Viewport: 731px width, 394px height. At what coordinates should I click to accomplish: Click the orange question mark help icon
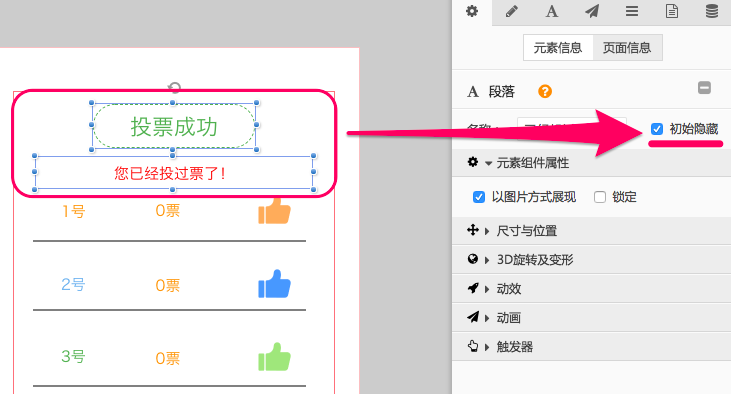545,91
